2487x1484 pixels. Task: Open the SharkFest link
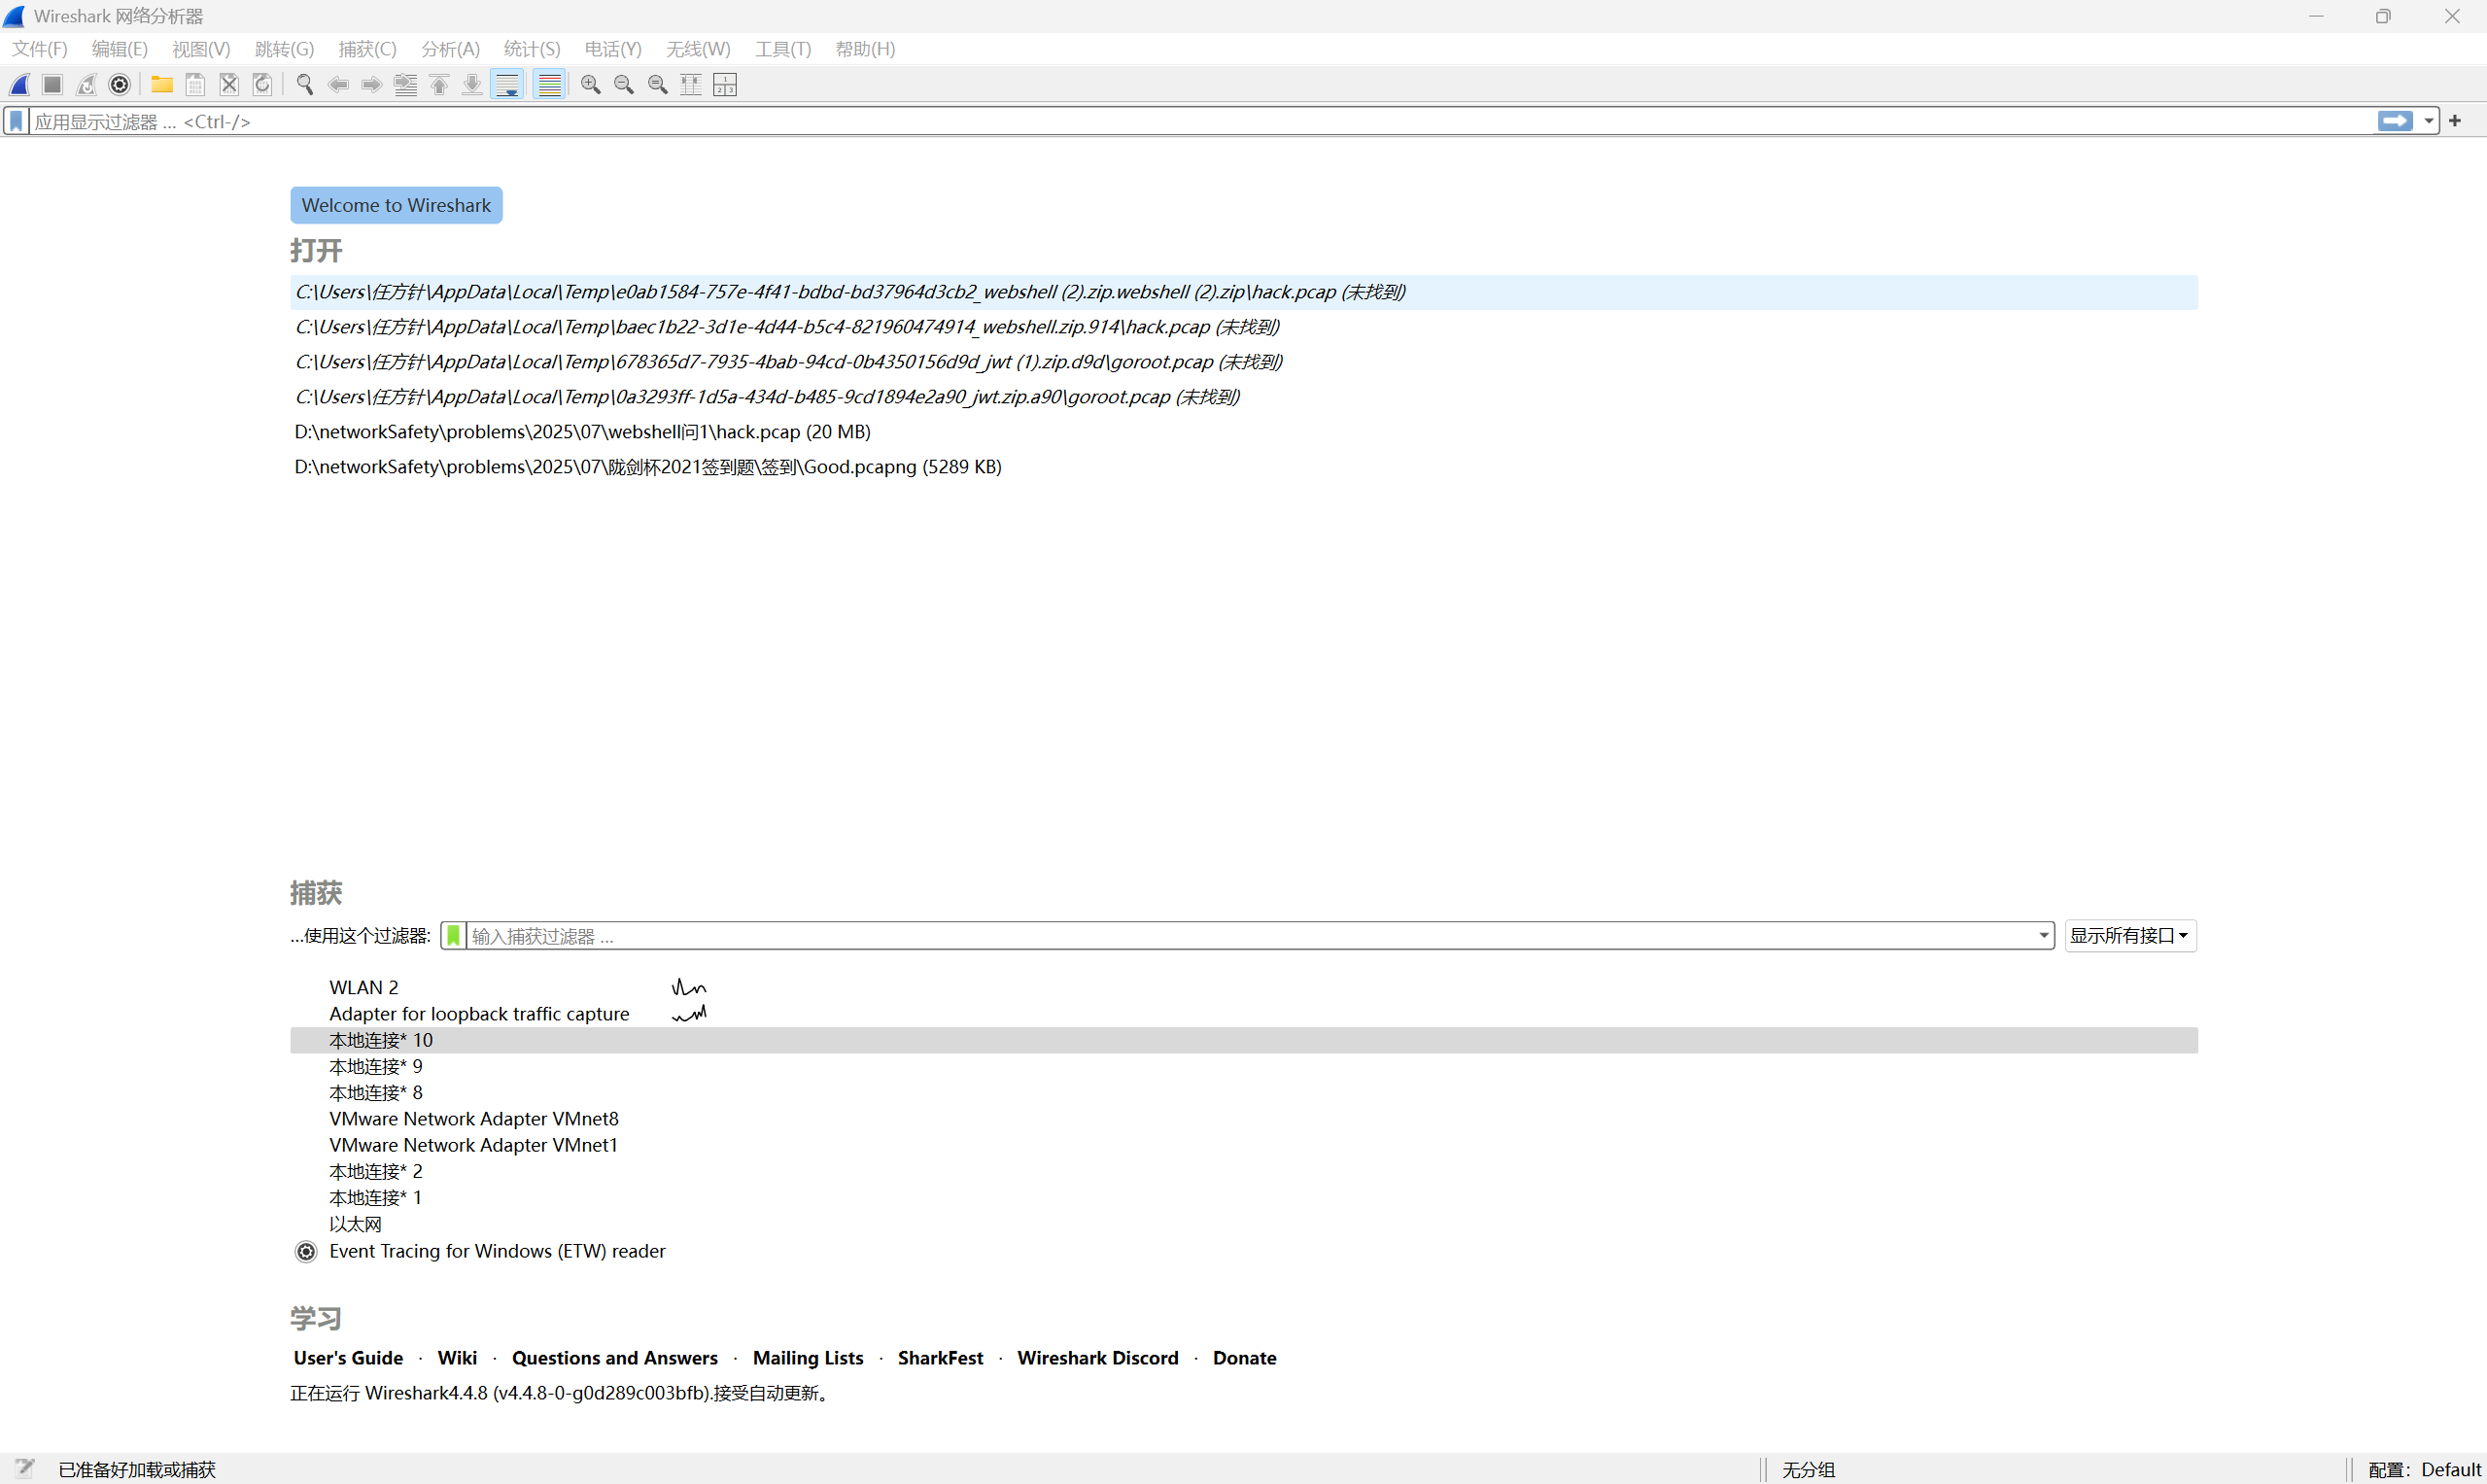(x=940, y=1358)
